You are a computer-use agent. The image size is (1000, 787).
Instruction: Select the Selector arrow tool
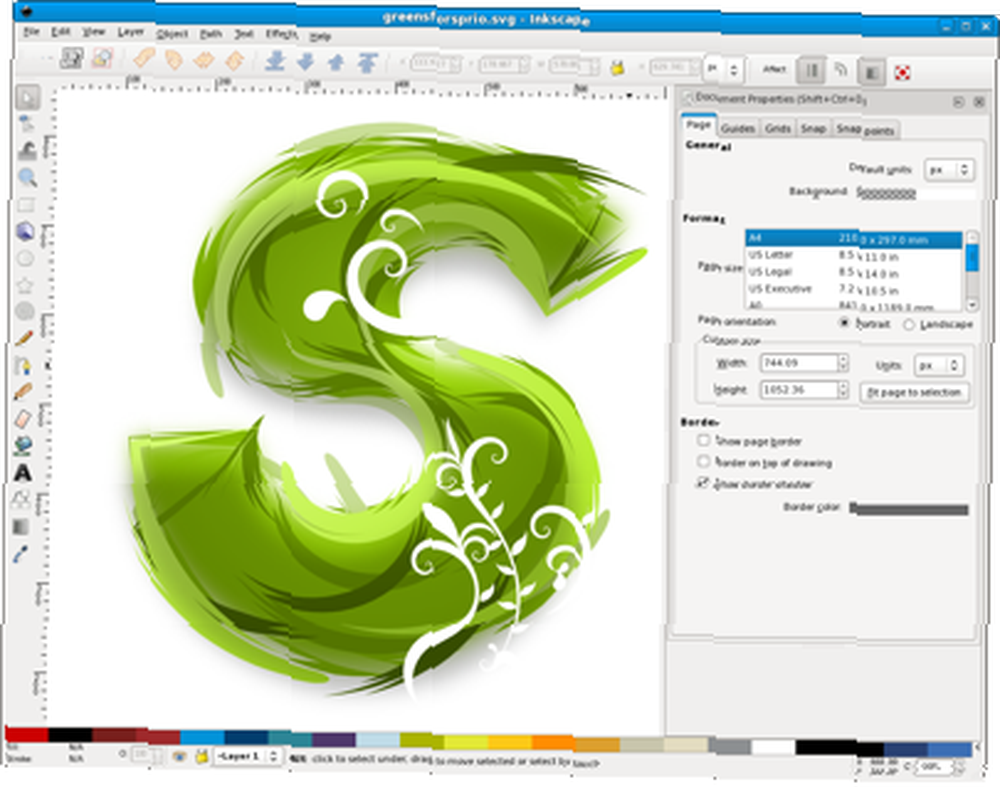27,98
